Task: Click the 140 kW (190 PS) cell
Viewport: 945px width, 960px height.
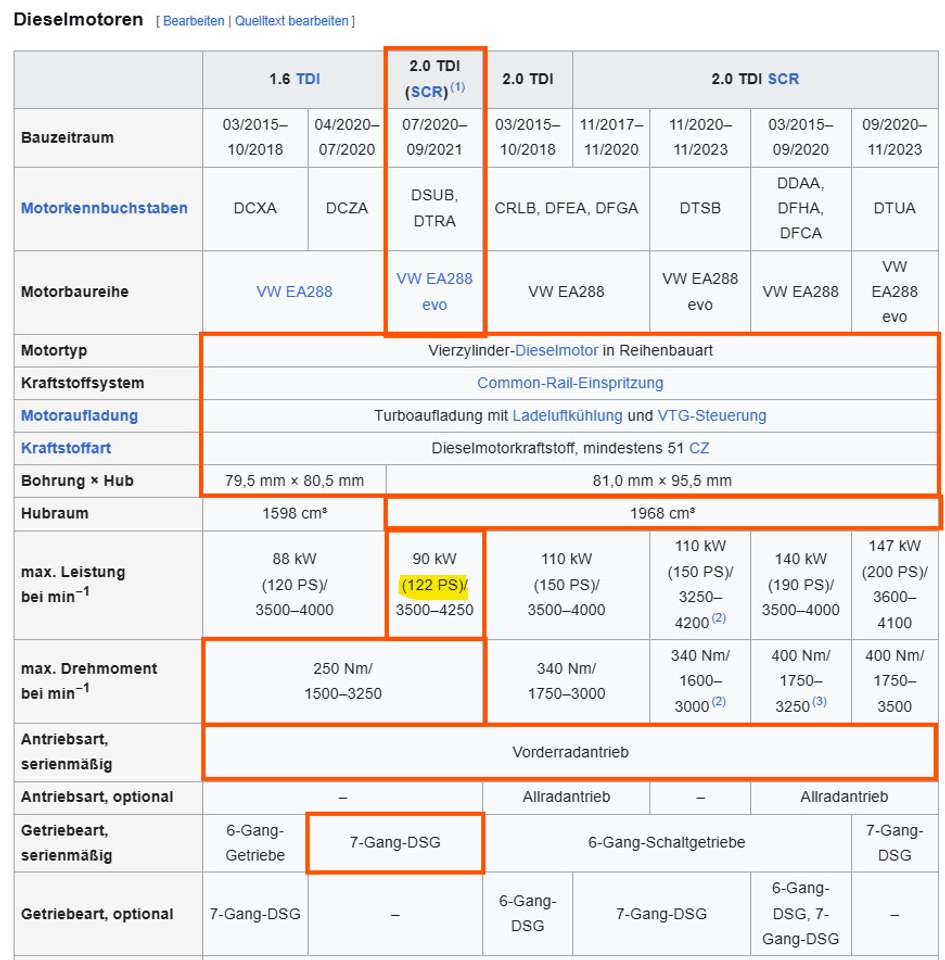Action: (x=801, y=585)
